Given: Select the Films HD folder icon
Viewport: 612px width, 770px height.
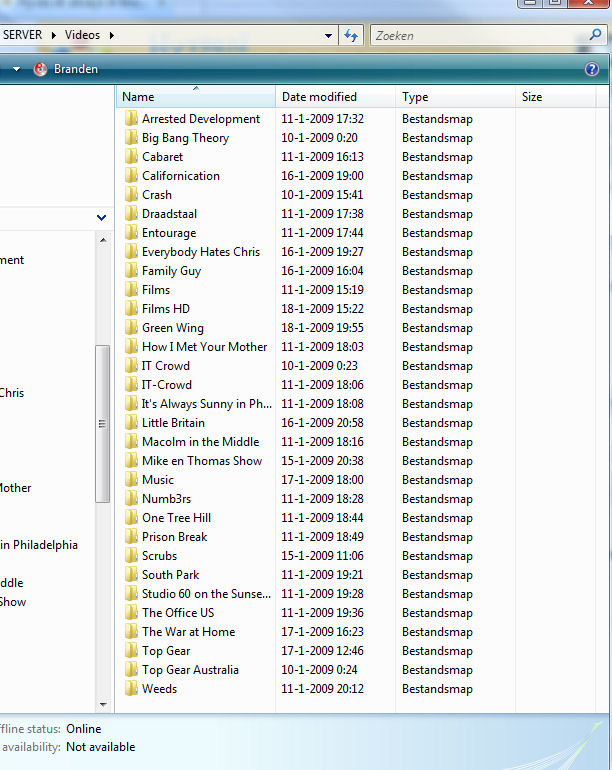Looking at the screenshot, I should pyautogui.click(x=131, y=309).
